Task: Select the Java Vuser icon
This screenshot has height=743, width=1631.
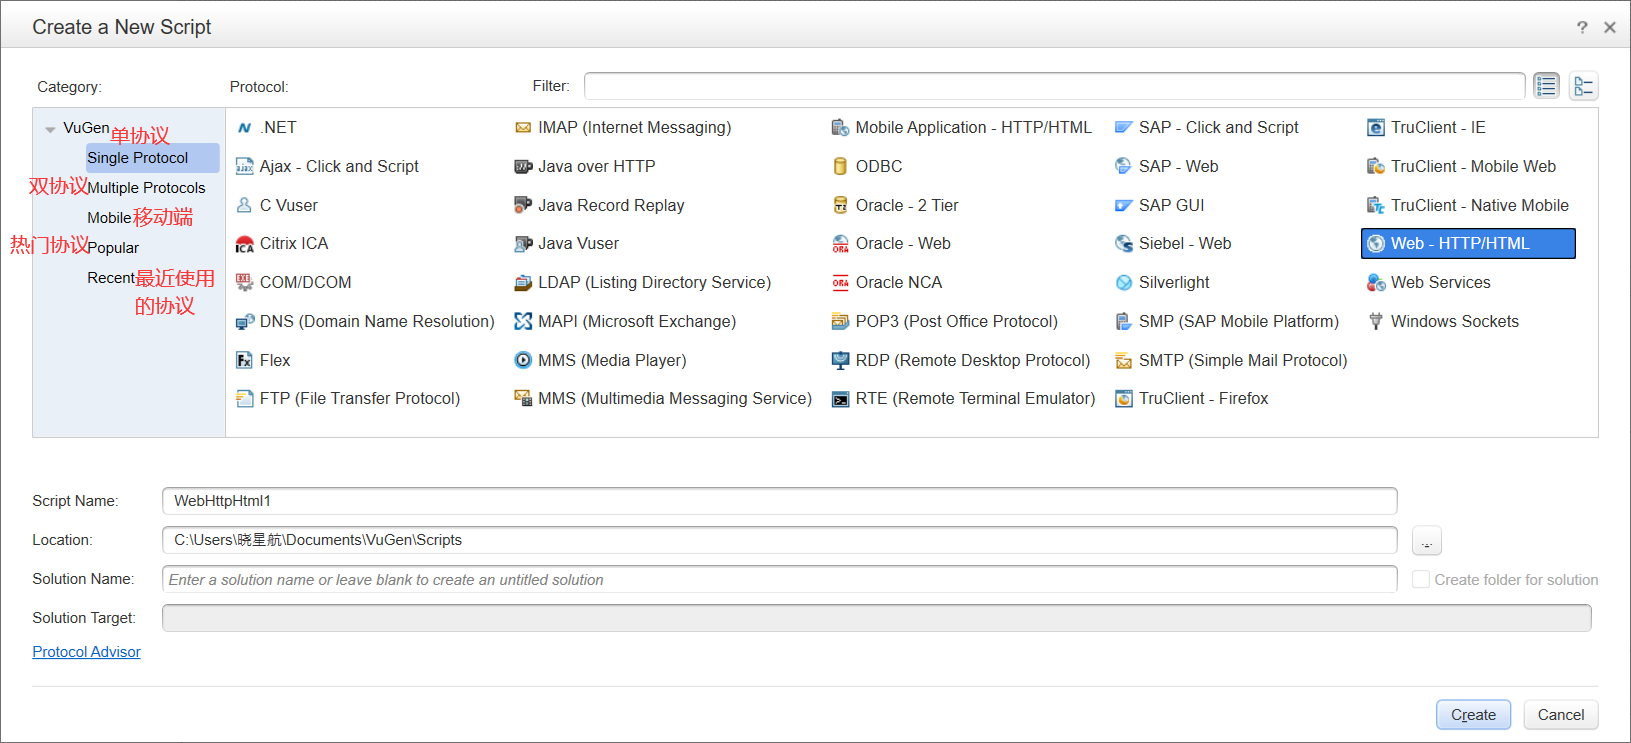Action: 523,244
